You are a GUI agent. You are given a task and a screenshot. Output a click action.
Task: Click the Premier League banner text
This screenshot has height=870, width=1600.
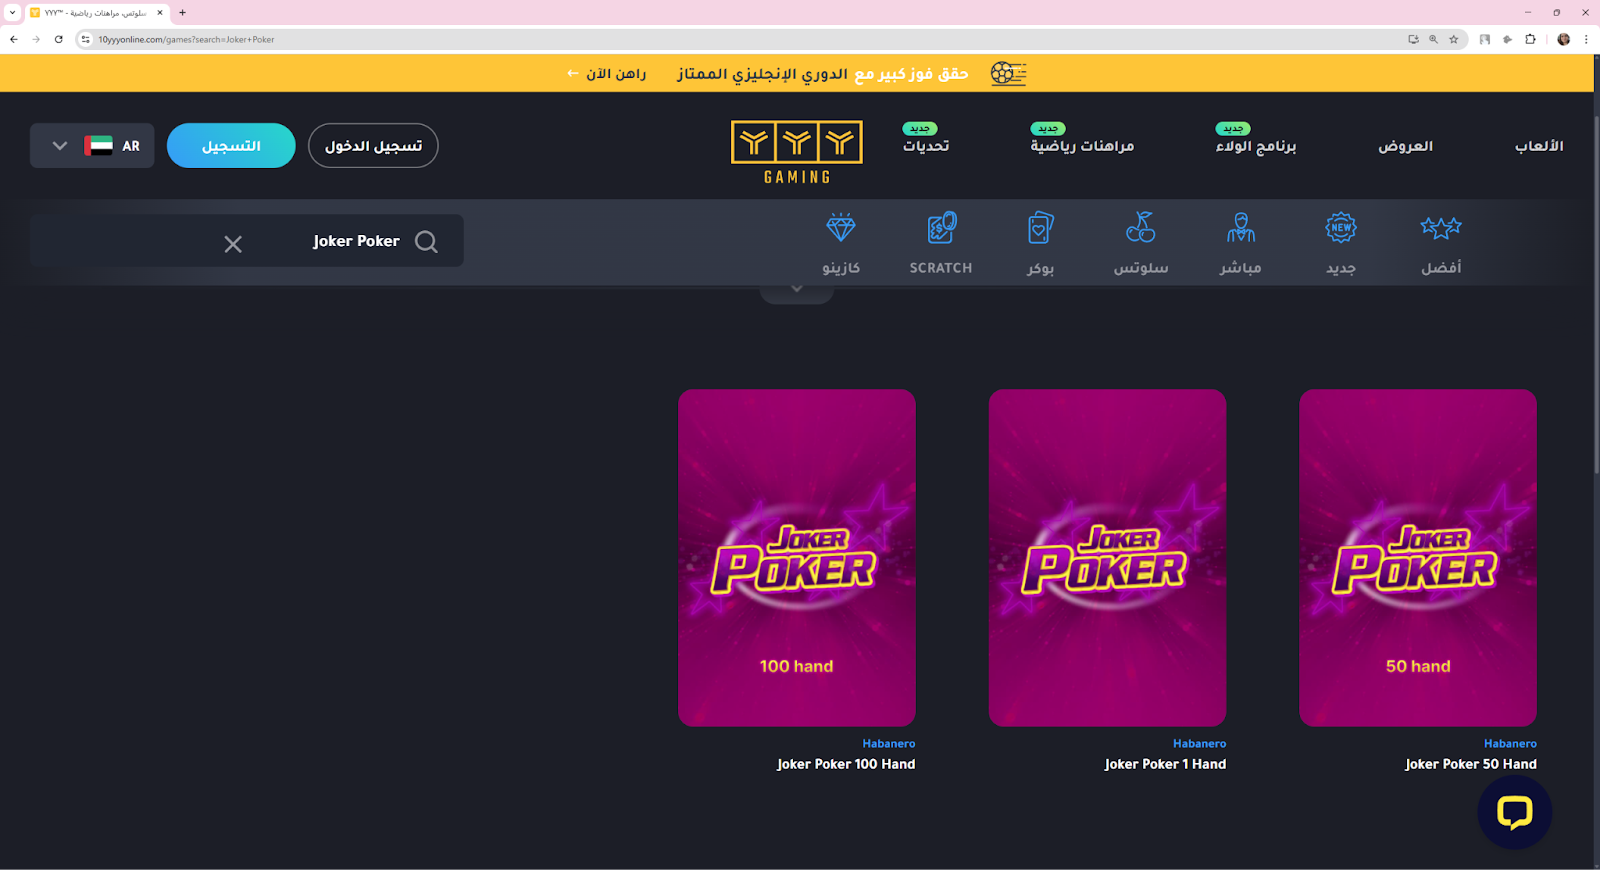click(x=822, y=74)
